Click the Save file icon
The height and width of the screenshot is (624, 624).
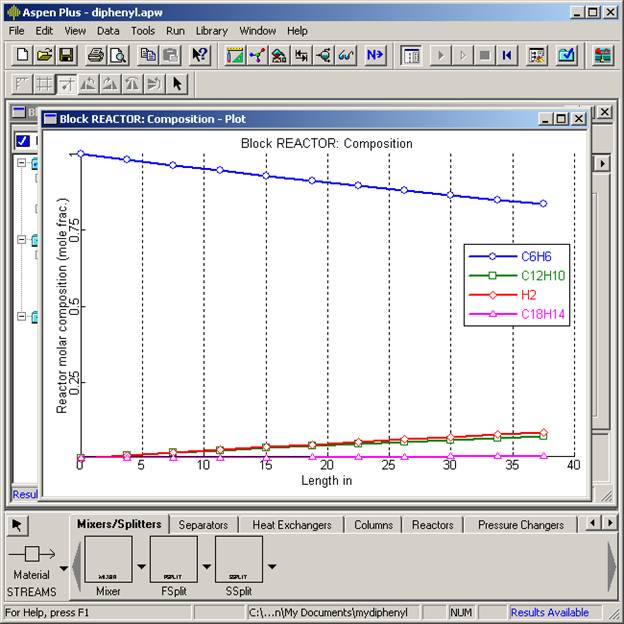66,55
